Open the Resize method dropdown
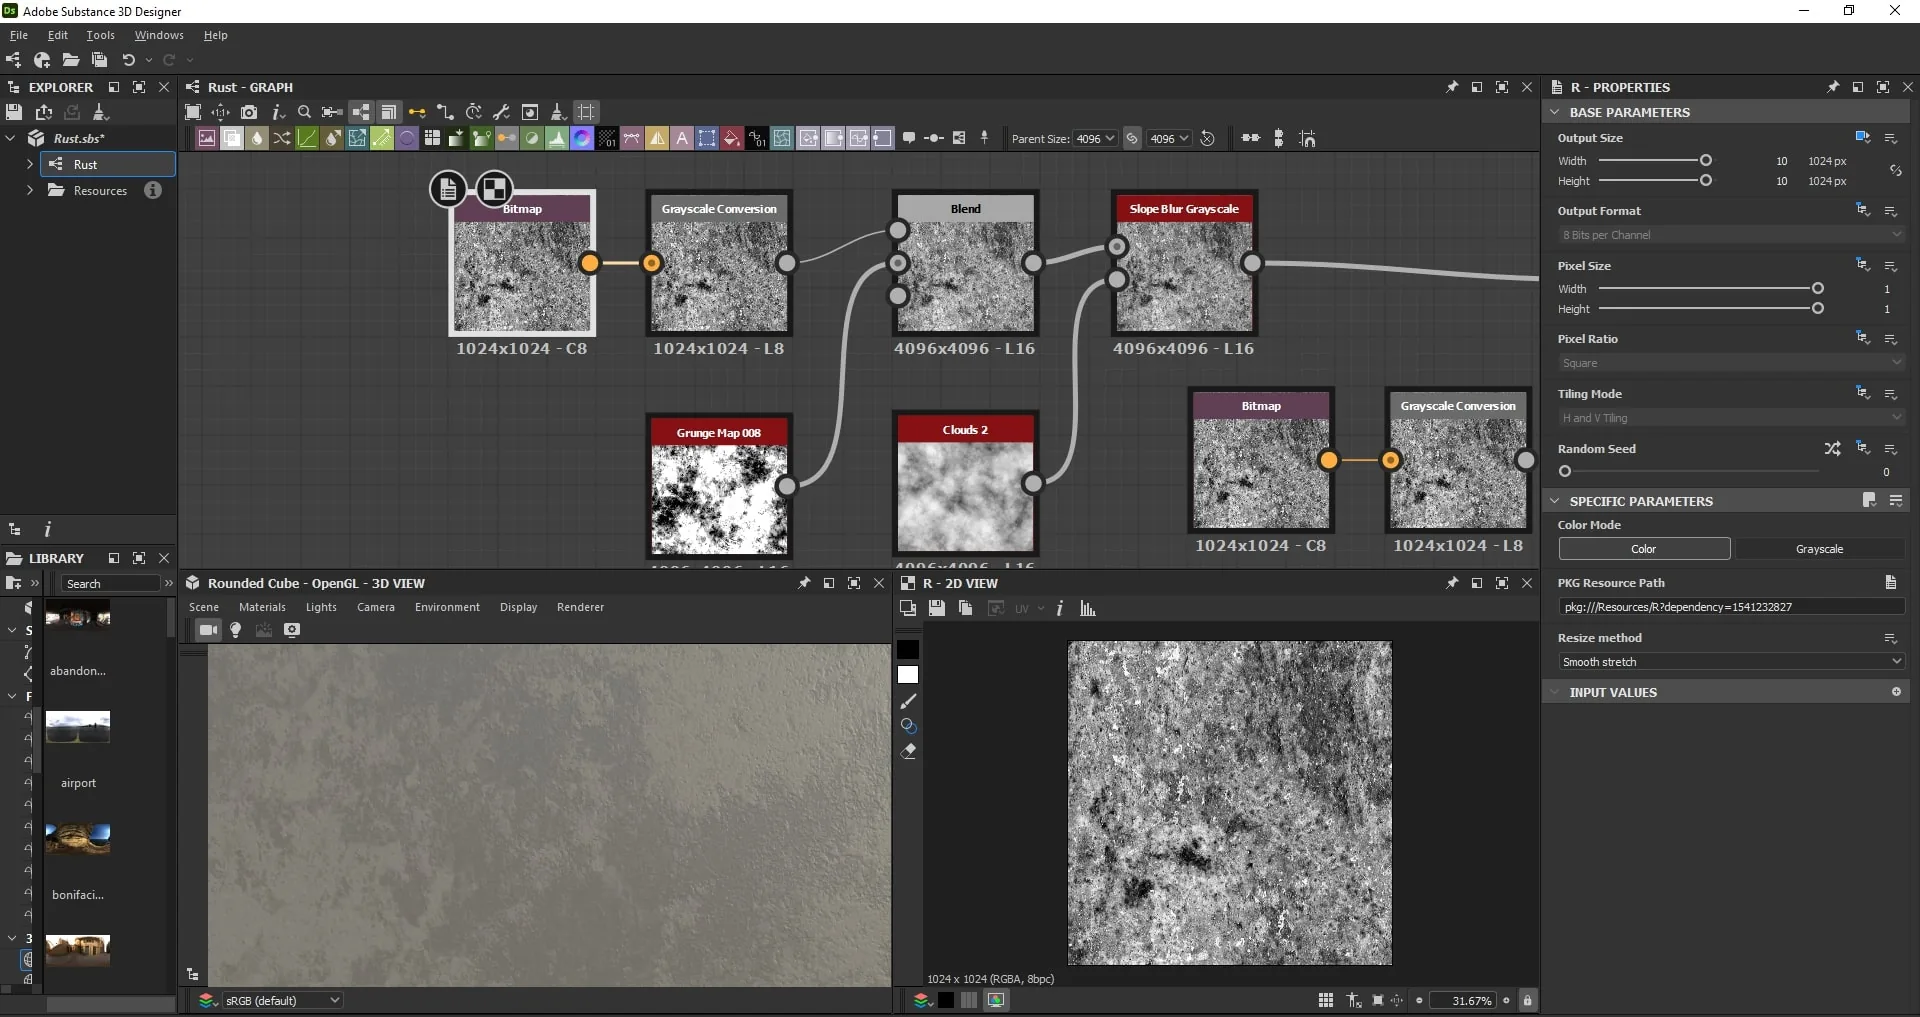Viewport: 1920px width, 1017px height. [1731, 662]
